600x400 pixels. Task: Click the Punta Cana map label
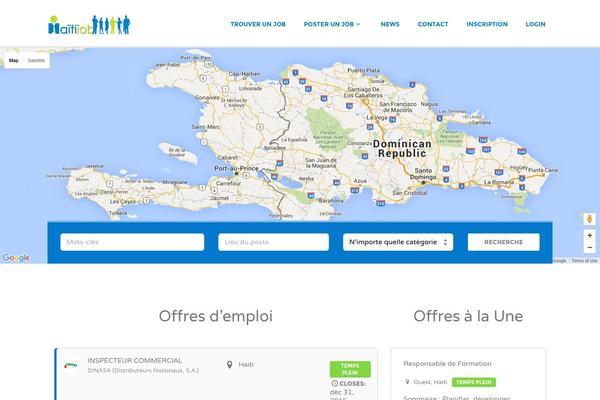coord(543,170)
